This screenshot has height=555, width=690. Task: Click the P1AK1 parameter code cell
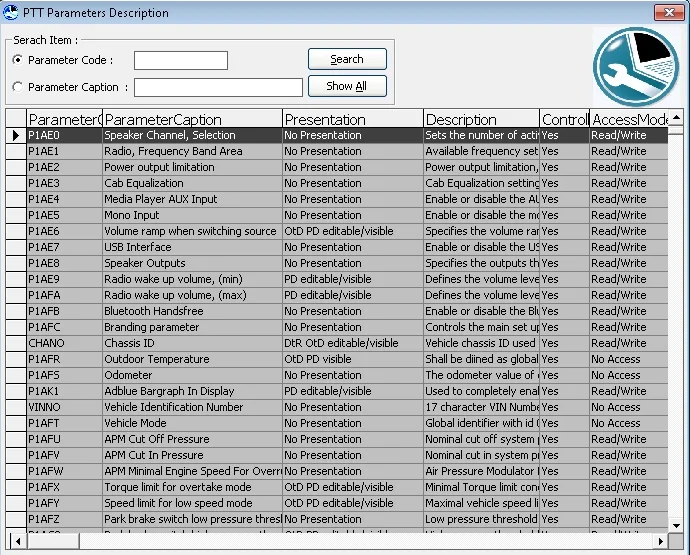pyautogui.click(x=64, y=391)
